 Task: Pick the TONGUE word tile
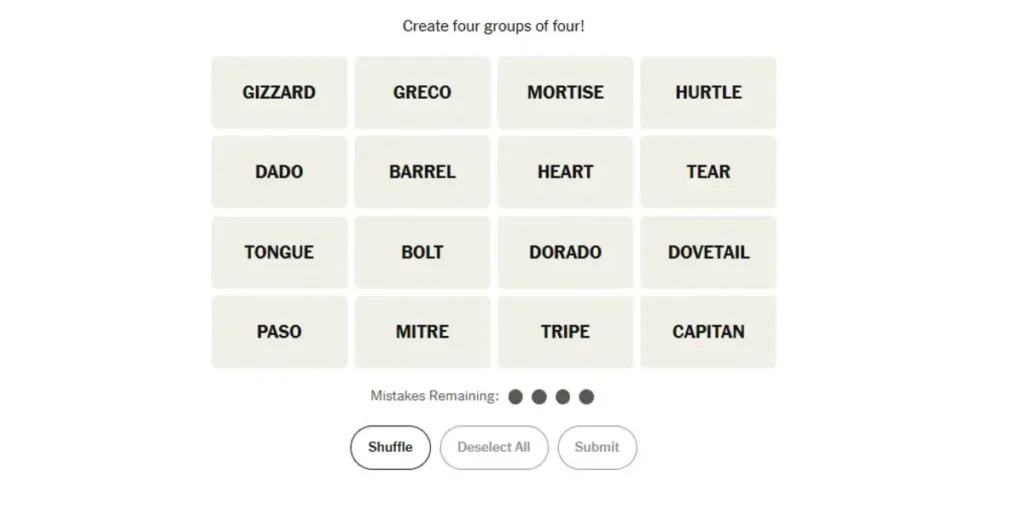click(x=279, y=252)
